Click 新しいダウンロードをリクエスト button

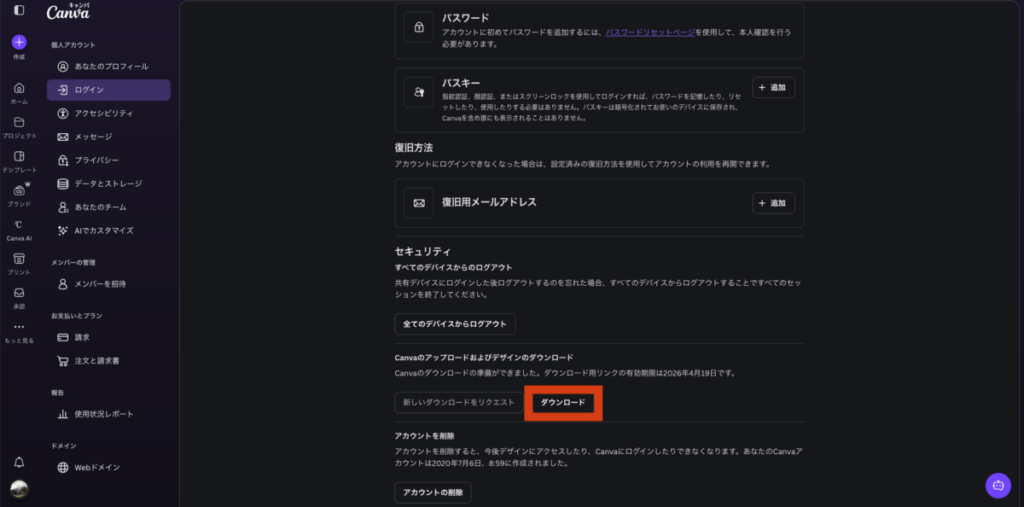(x=458, y=402)
